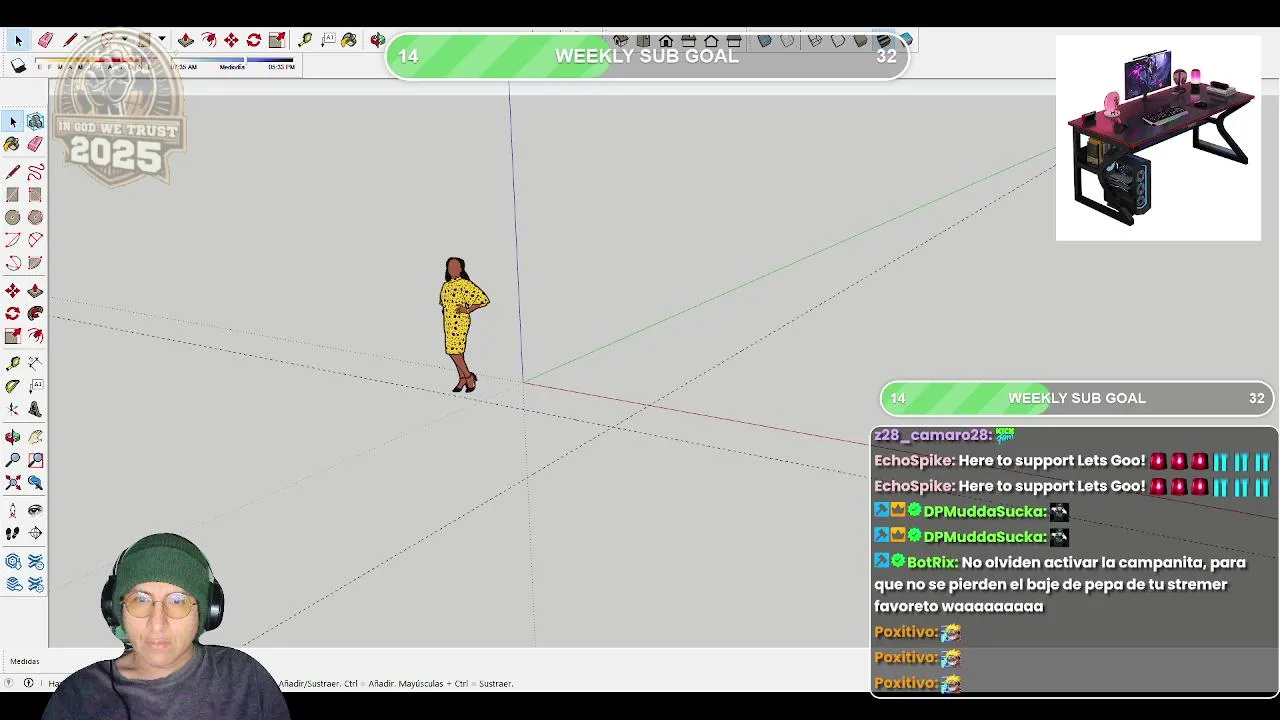This screenshot has width=1280, height=720.
Task: Select the Rotate tool in left toolbar
Action: 13,314
